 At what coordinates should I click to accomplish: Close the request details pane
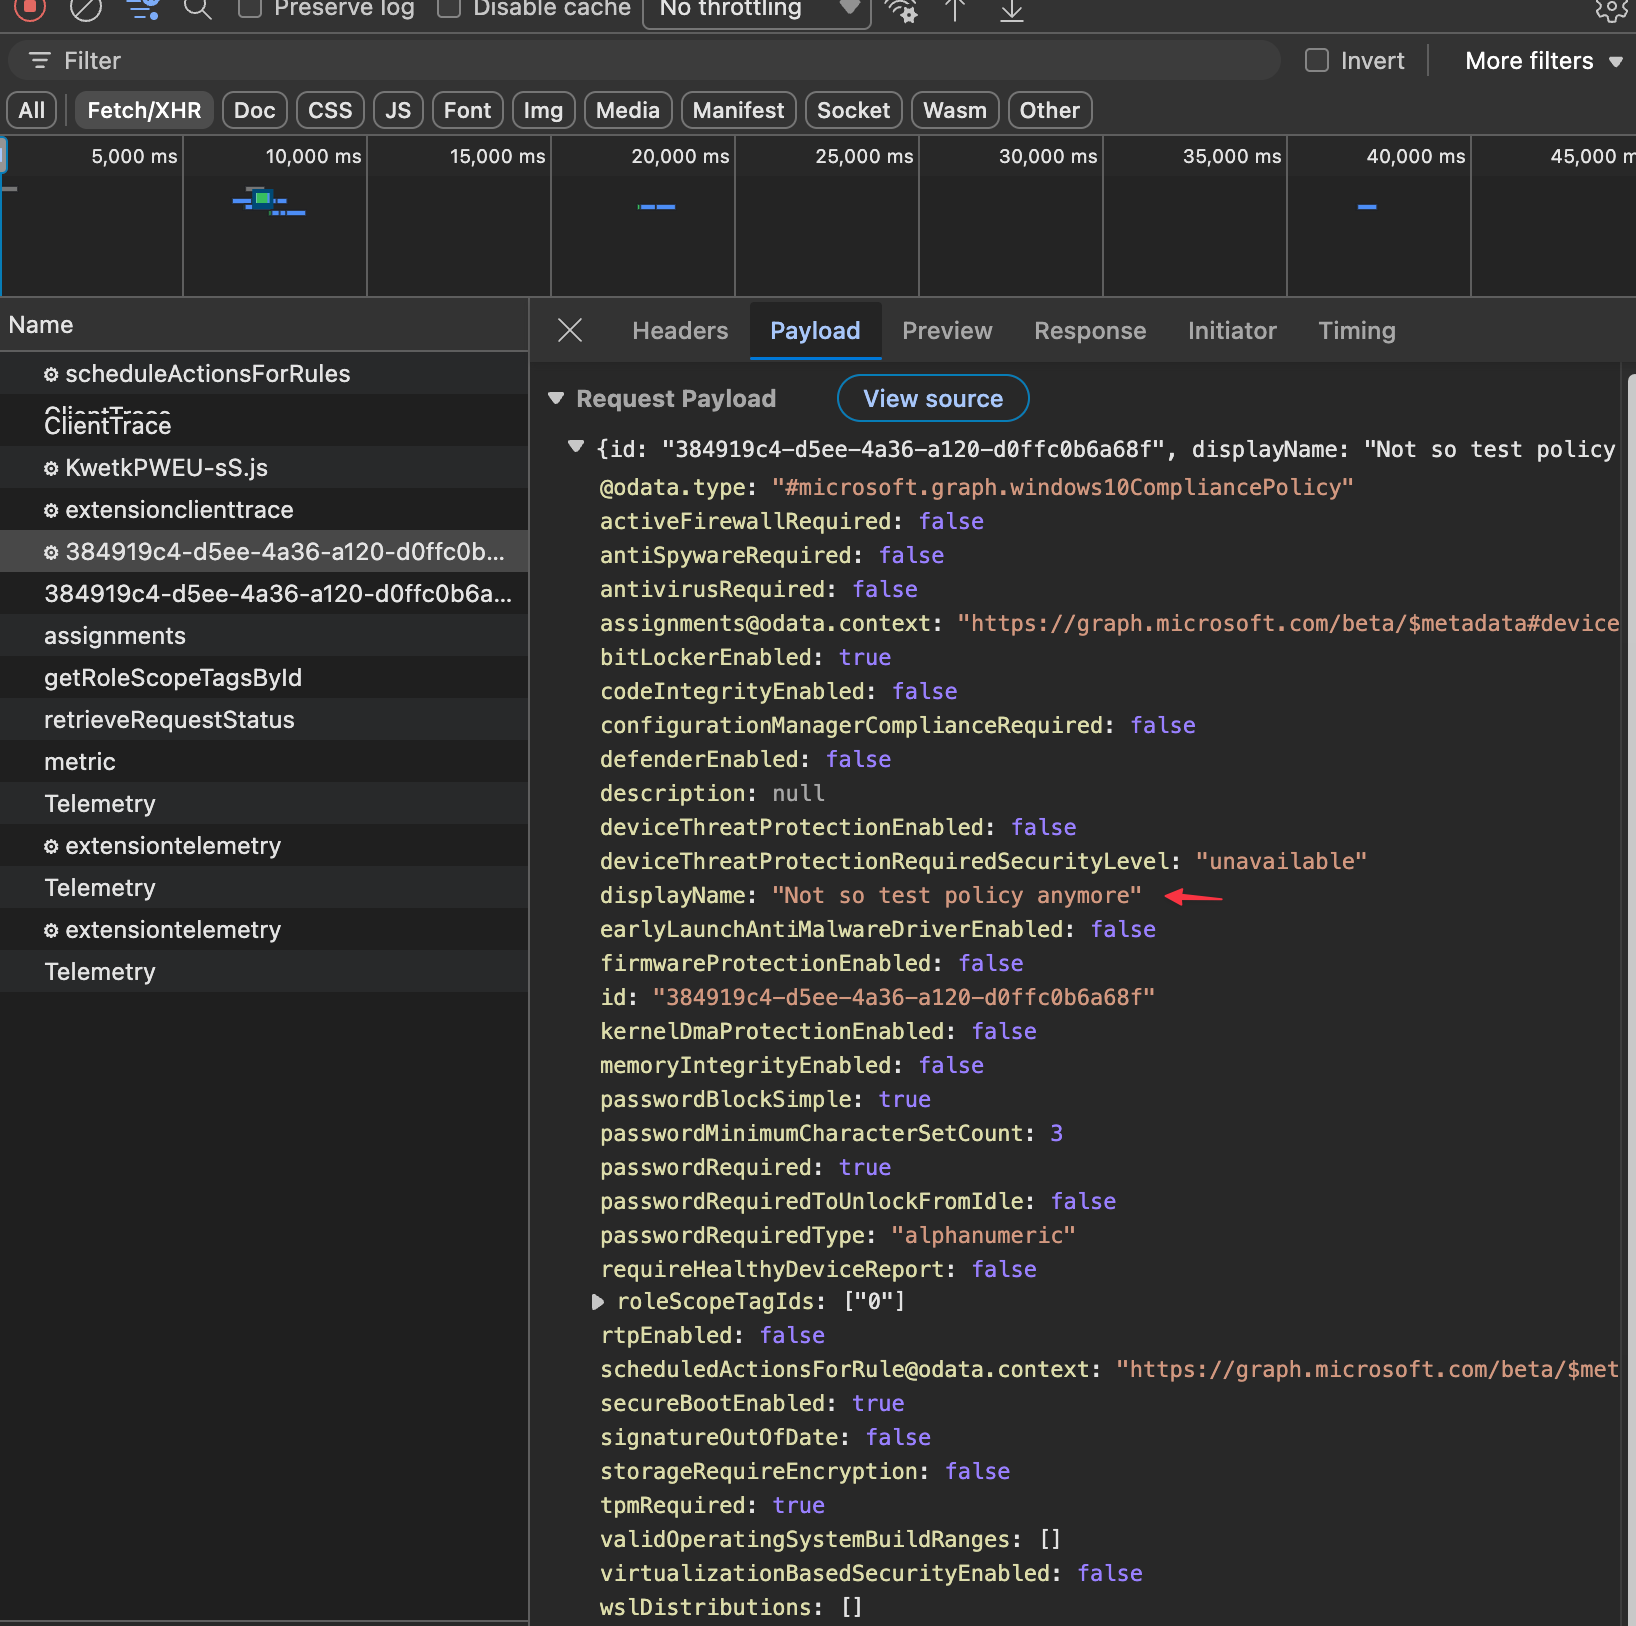click(x=570, y=330)
